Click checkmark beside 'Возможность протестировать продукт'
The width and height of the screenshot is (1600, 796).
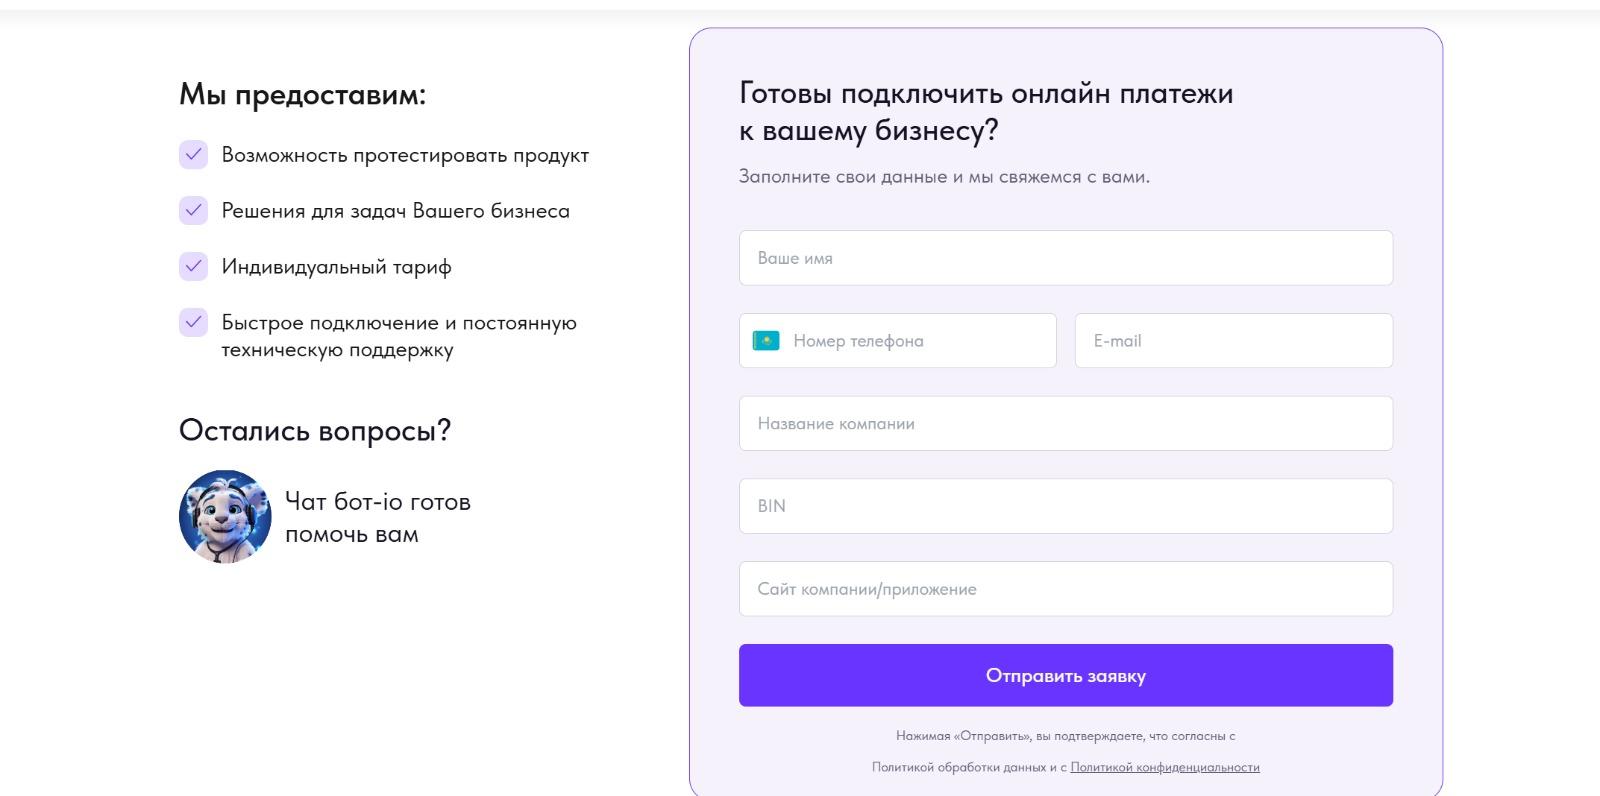(x=193, y=155)
